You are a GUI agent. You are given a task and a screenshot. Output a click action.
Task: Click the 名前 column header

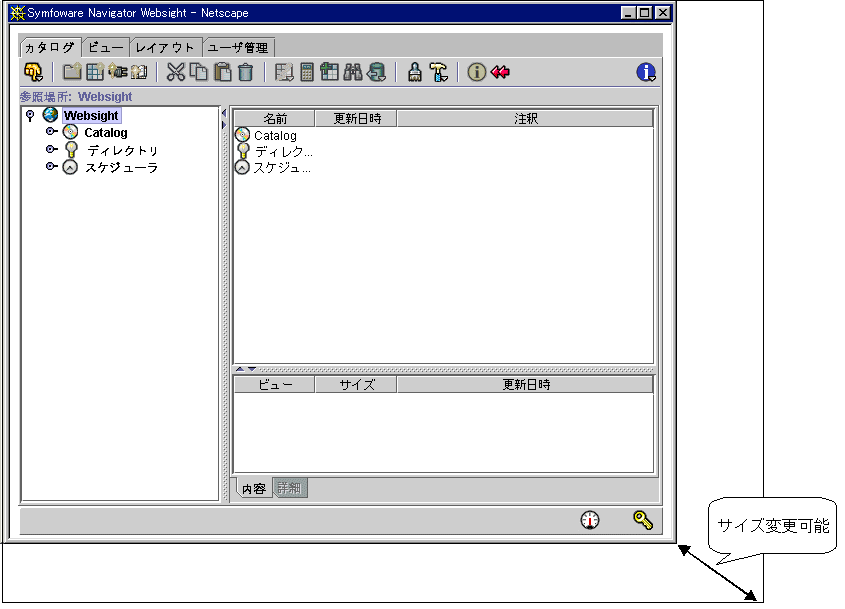pos(274,119)
